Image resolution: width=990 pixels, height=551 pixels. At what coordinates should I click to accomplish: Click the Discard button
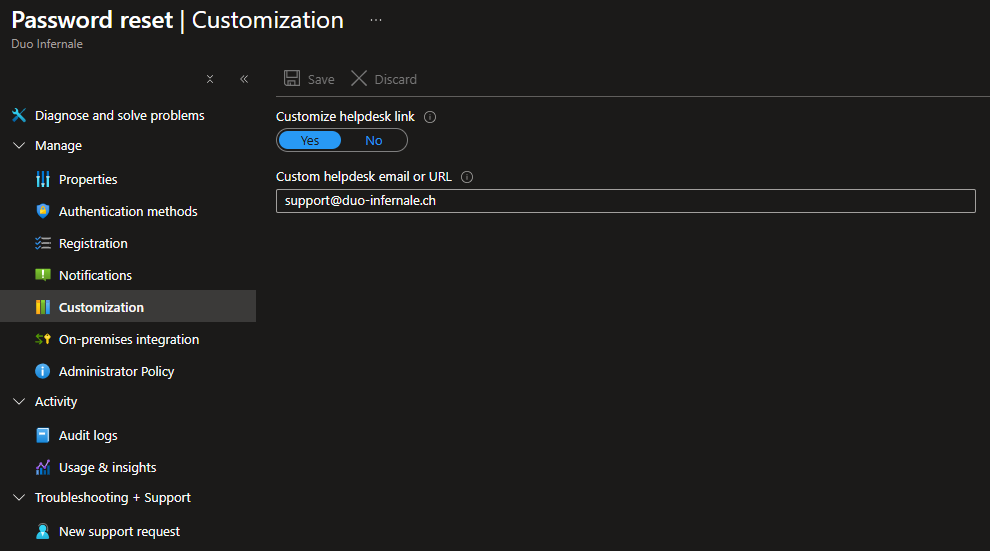[x=384, y=79]
